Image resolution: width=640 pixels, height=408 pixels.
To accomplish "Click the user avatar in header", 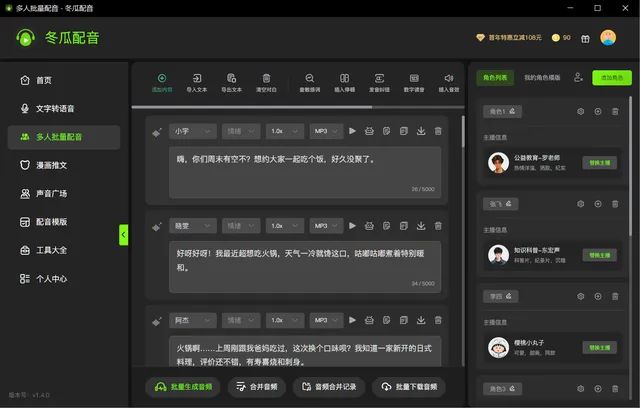I will 608,38.
